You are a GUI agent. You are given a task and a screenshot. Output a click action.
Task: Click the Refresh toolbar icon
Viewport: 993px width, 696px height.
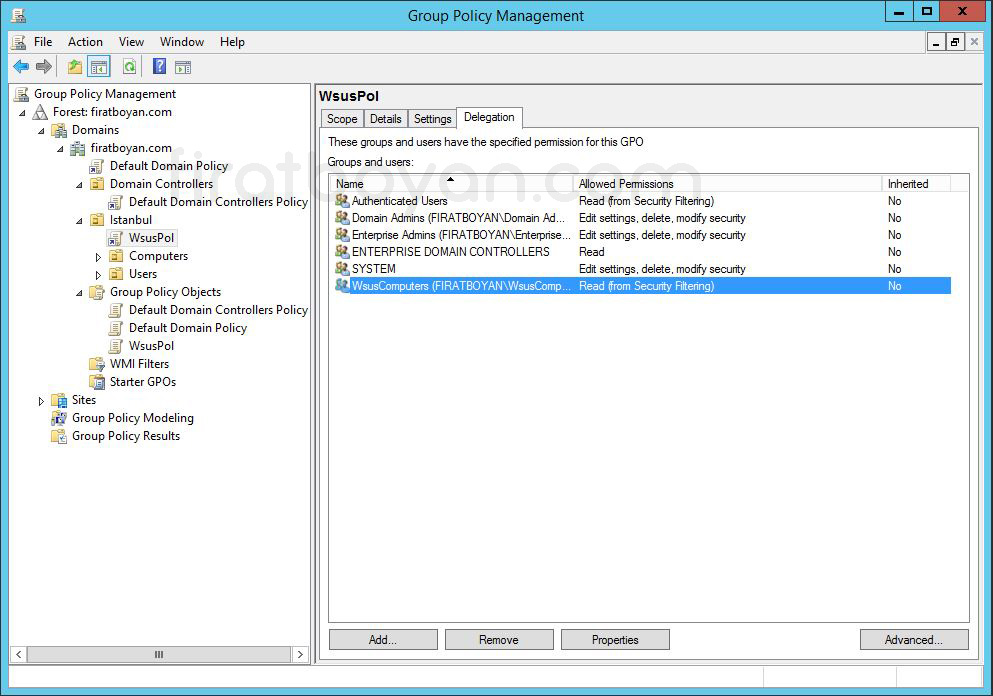(129, 66)
